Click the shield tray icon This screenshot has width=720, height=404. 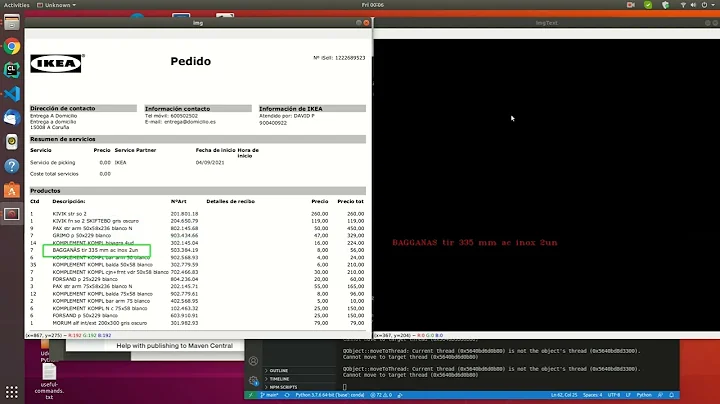click(665, 5)
